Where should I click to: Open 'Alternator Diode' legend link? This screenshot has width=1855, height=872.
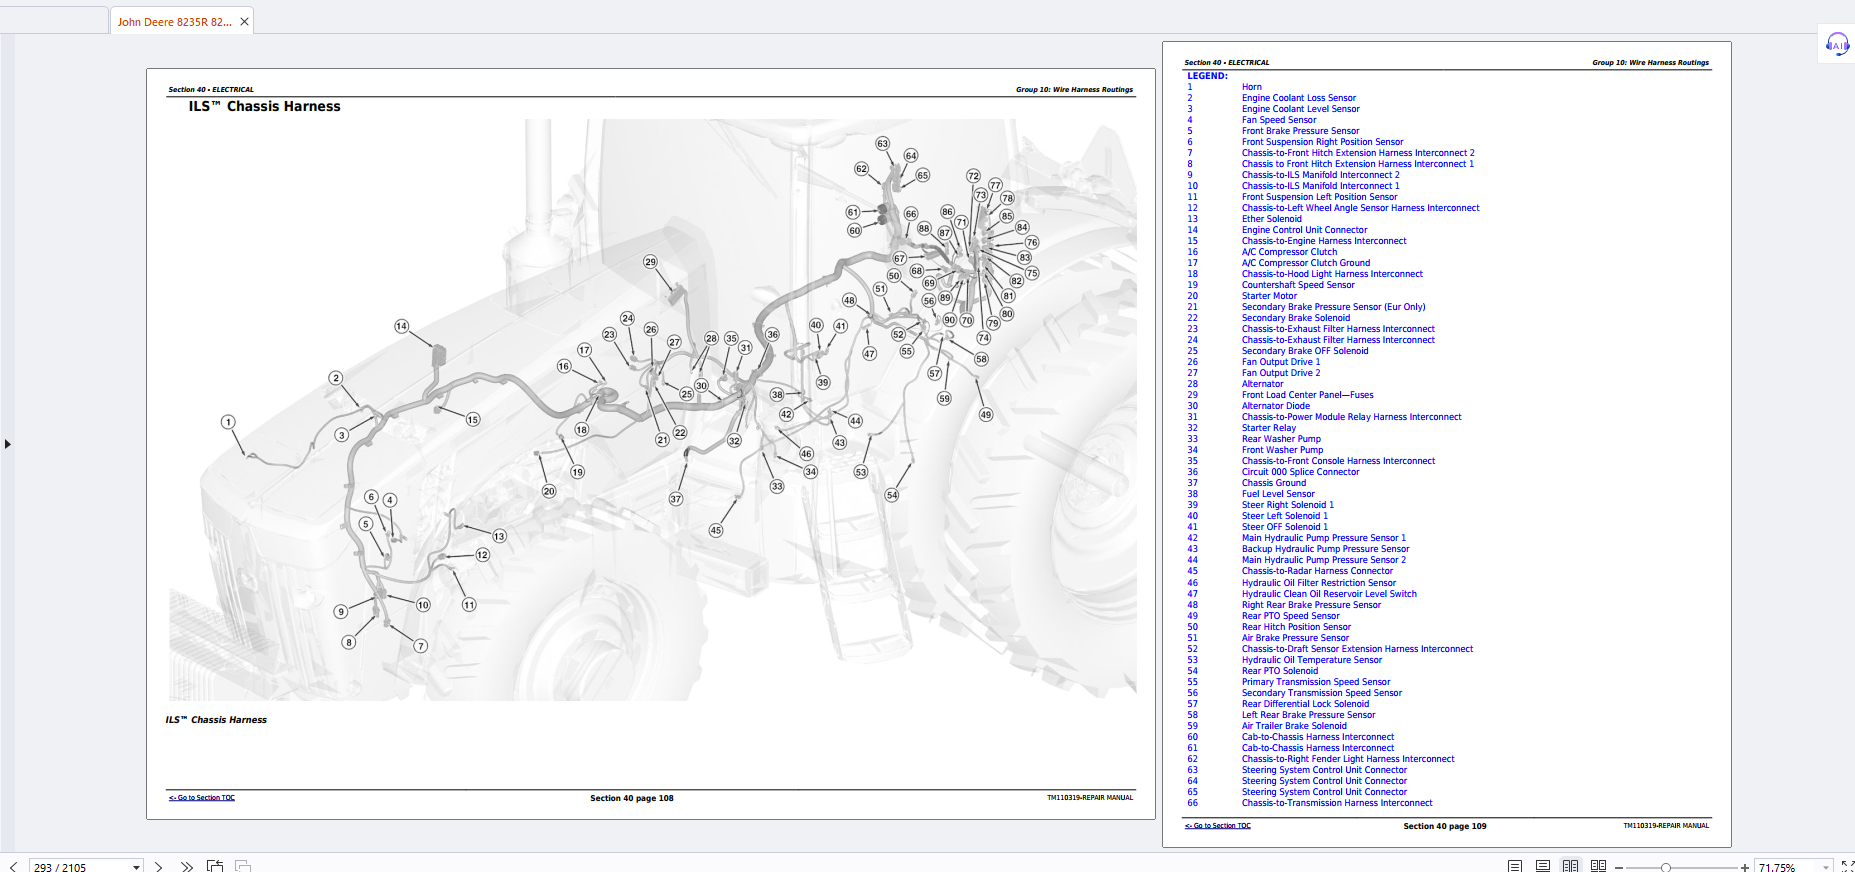pyautogui.click(x=1276, y=406)
